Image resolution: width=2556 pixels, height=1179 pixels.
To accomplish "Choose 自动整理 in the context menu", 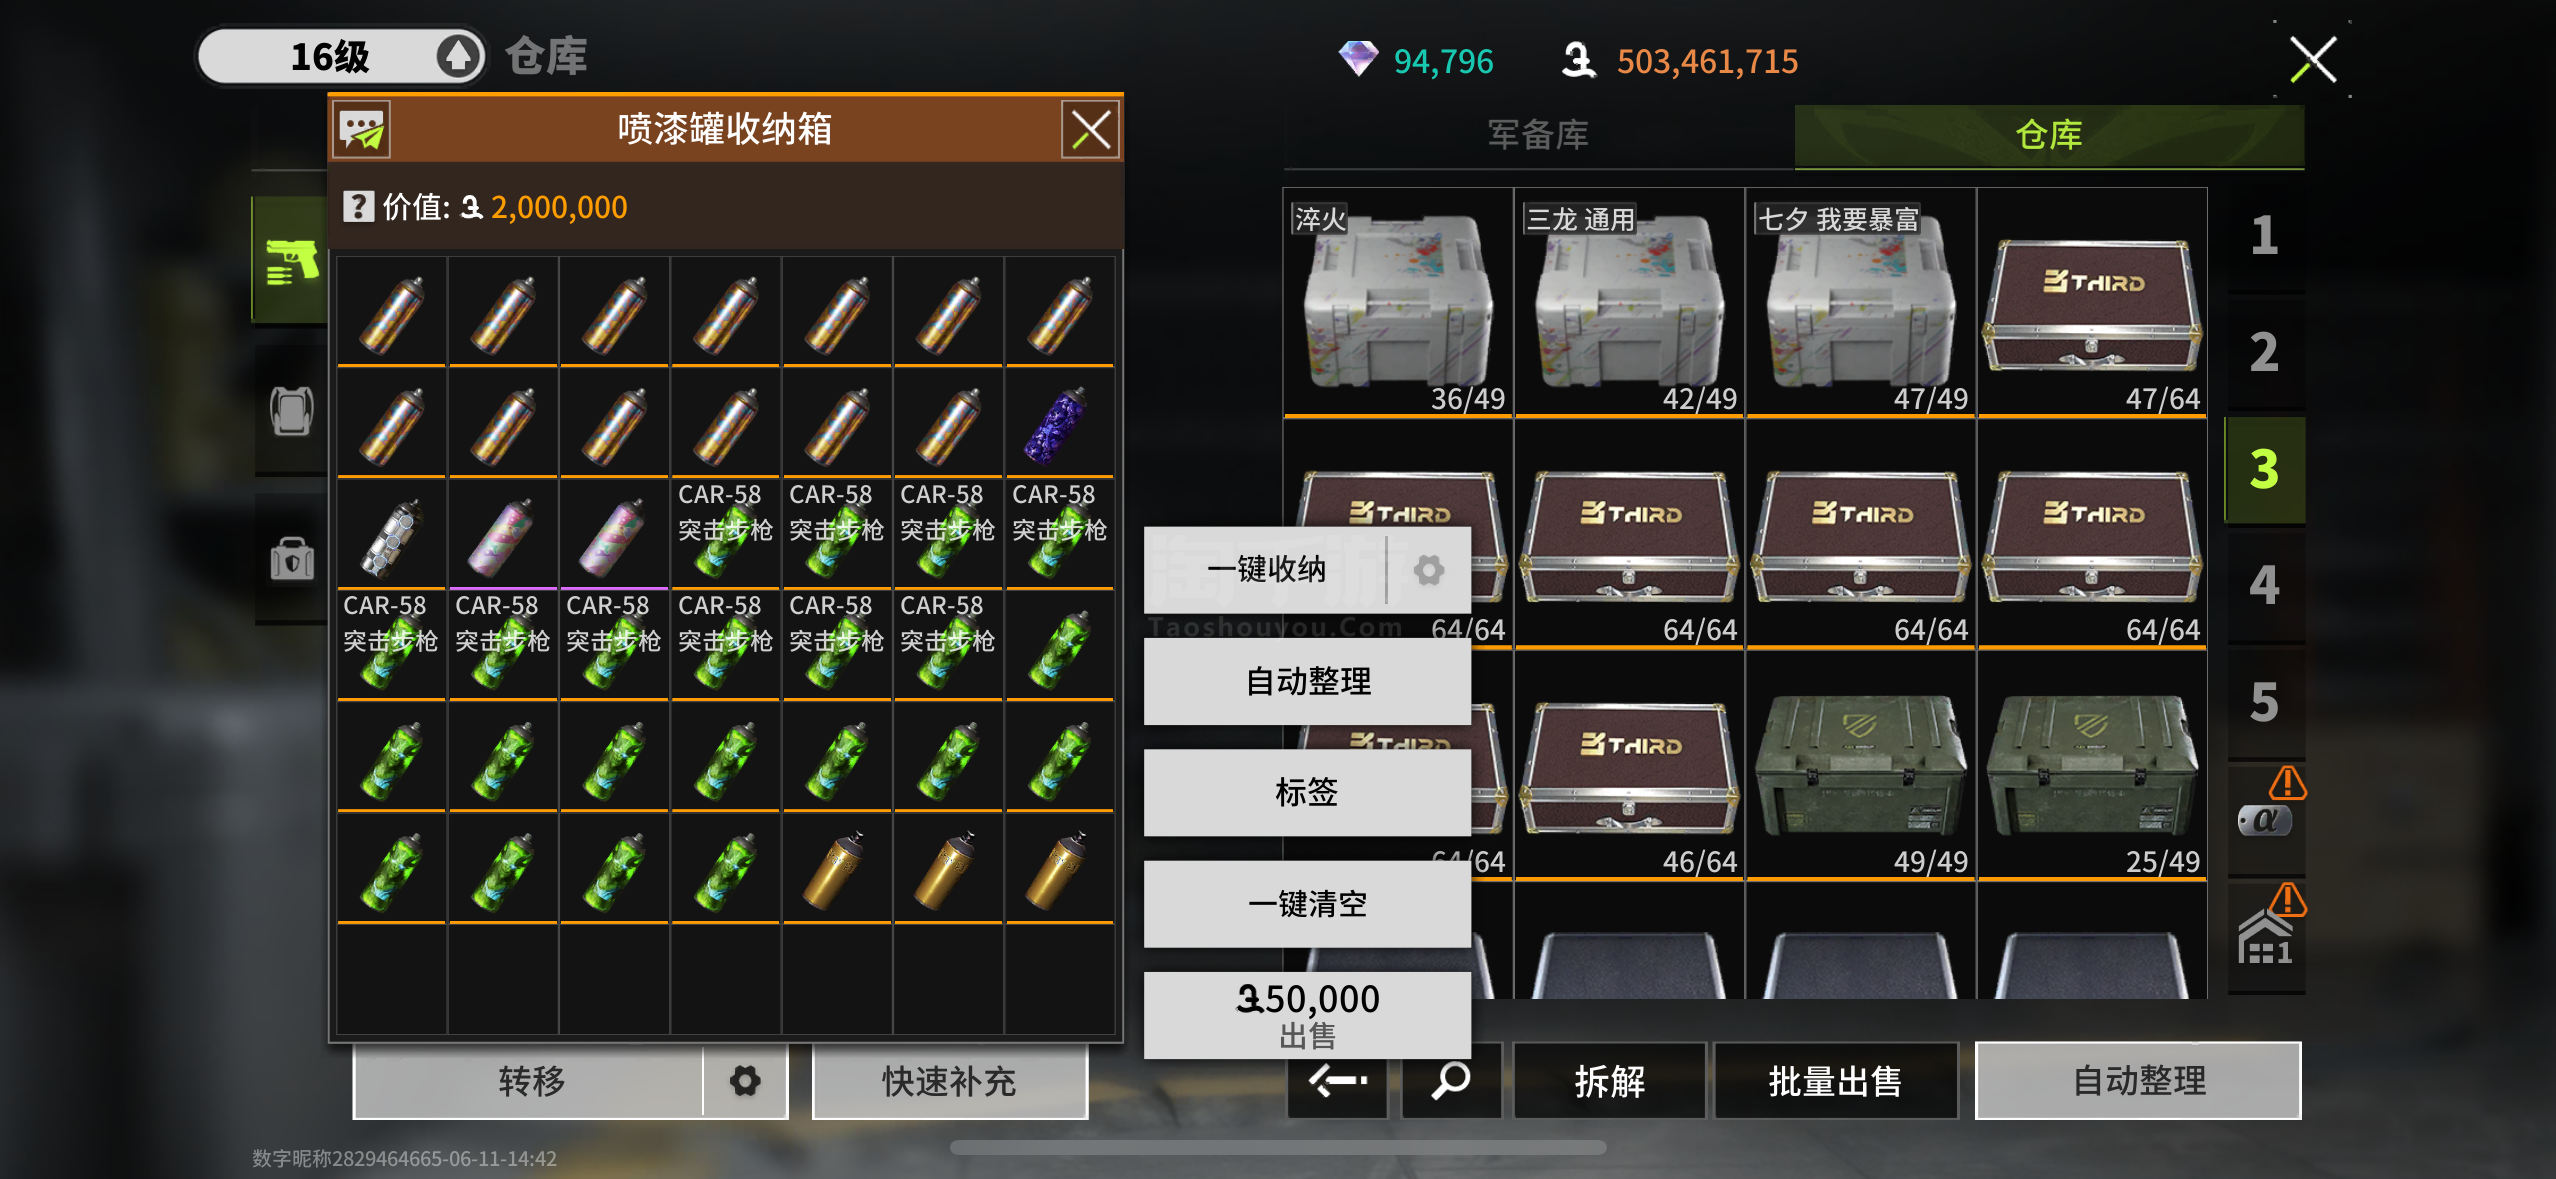I will 1307,681.
